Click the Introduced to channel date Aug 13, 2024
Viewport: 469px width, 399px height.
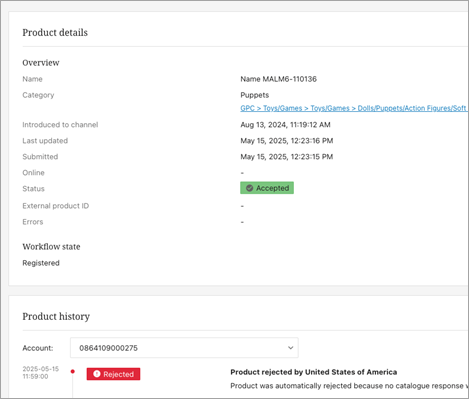(x=285, y=125)
